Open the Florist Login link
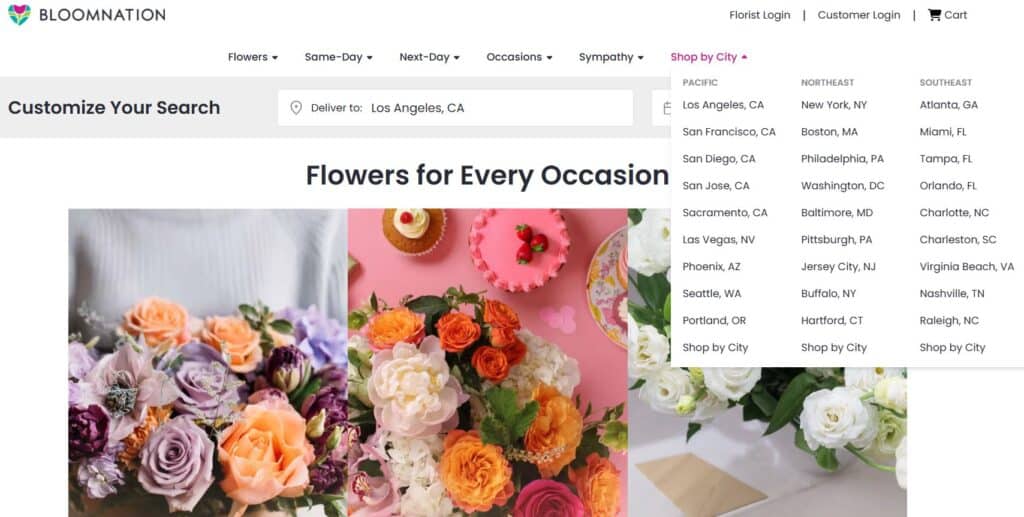The width and height of the screenshot is (1024, 517). click(760, 15)
